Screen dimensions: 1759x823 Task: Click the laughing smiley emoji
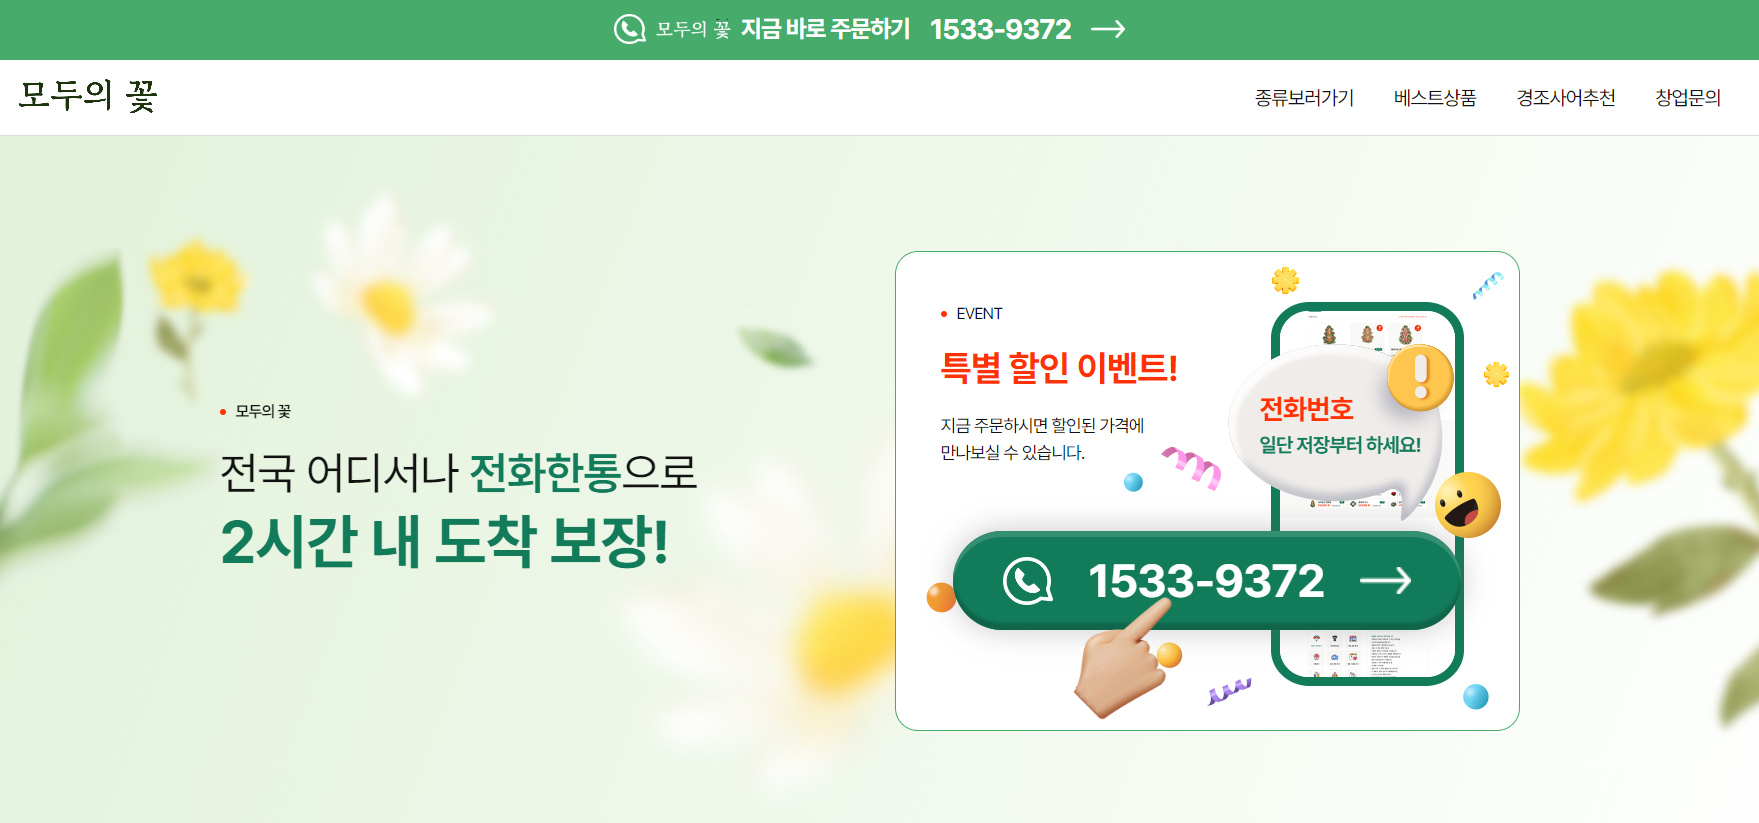(x=1467, y=505)
